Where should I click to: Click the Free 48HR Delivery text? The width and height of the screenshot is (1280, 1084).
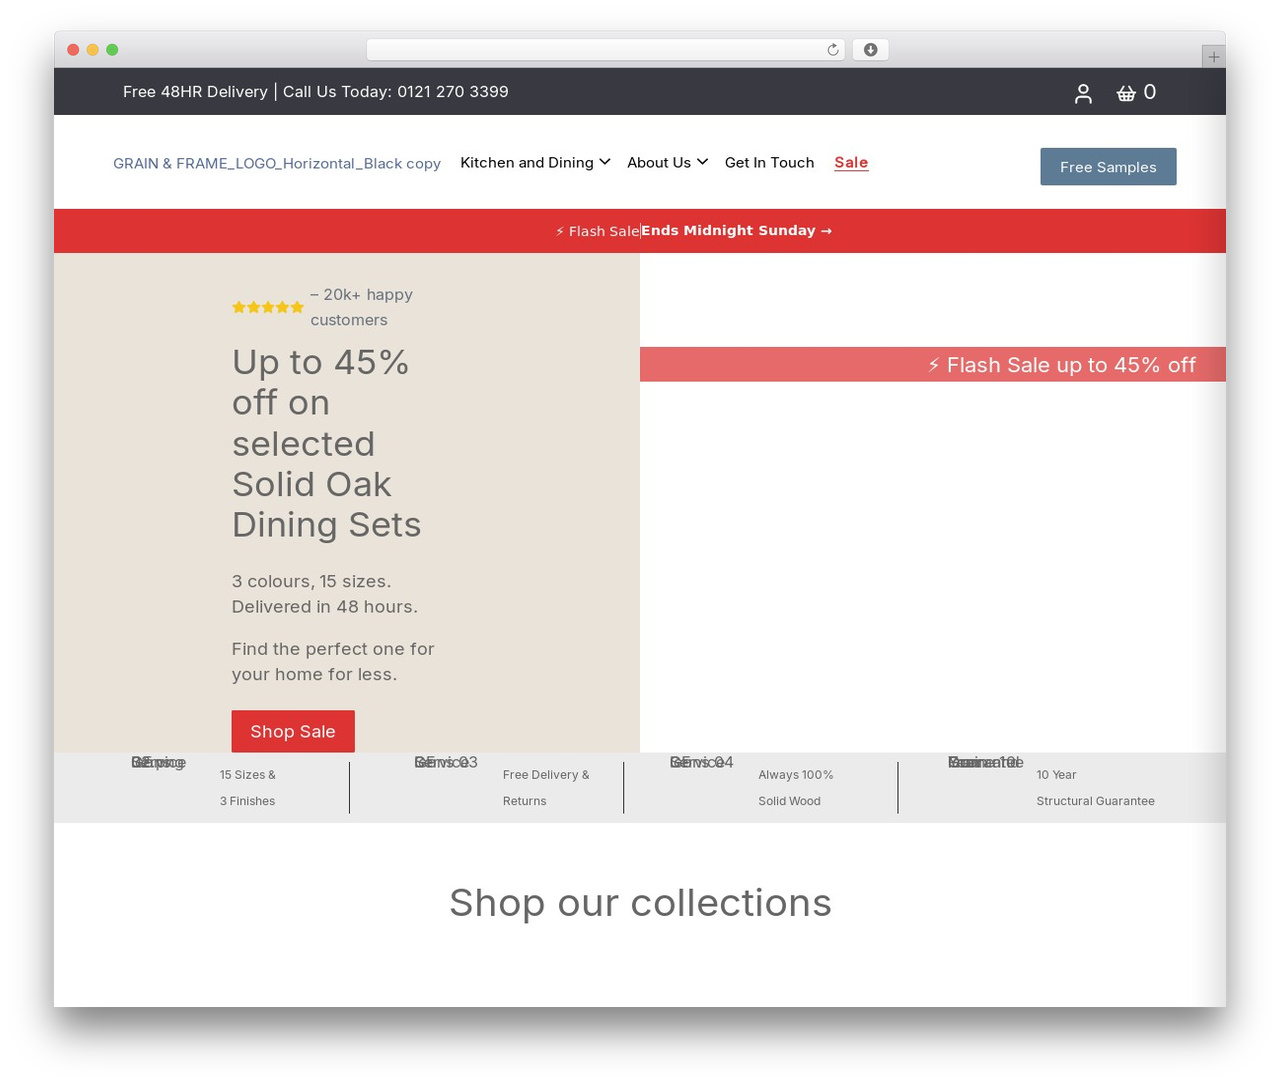click(195, 92)
